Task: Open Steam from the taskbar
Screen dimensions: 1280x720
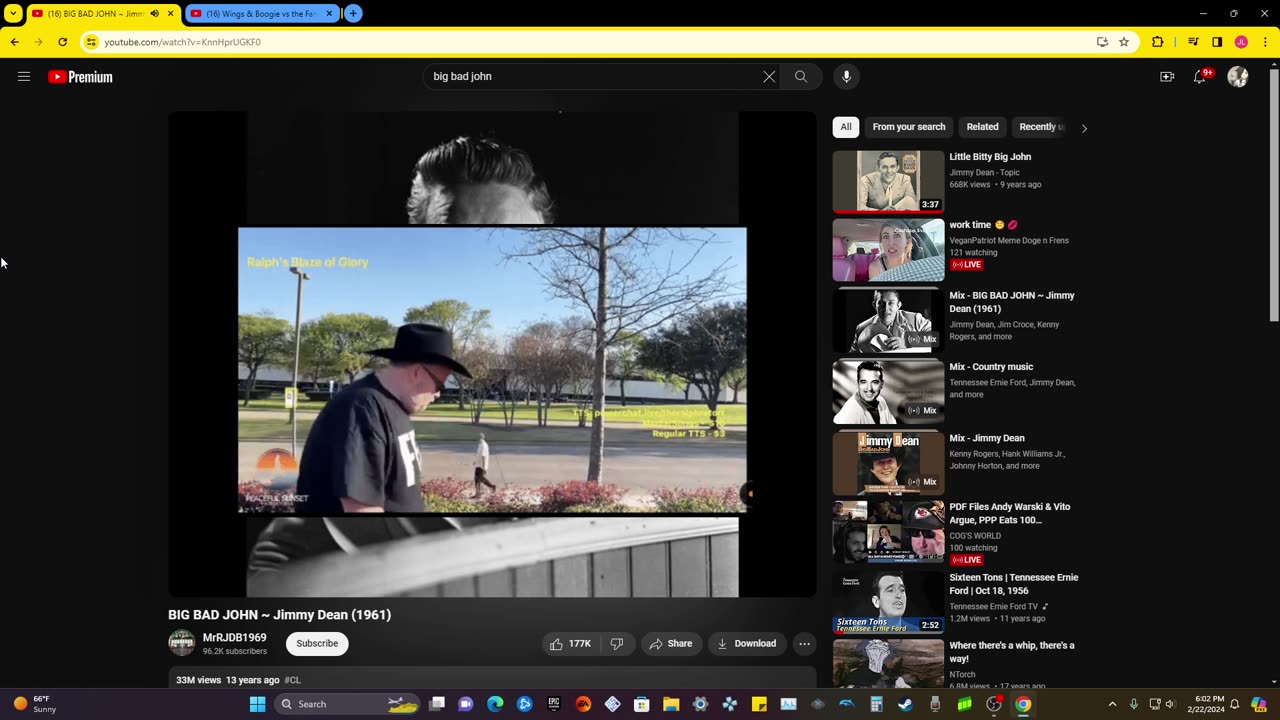Action: coord(905,704)
